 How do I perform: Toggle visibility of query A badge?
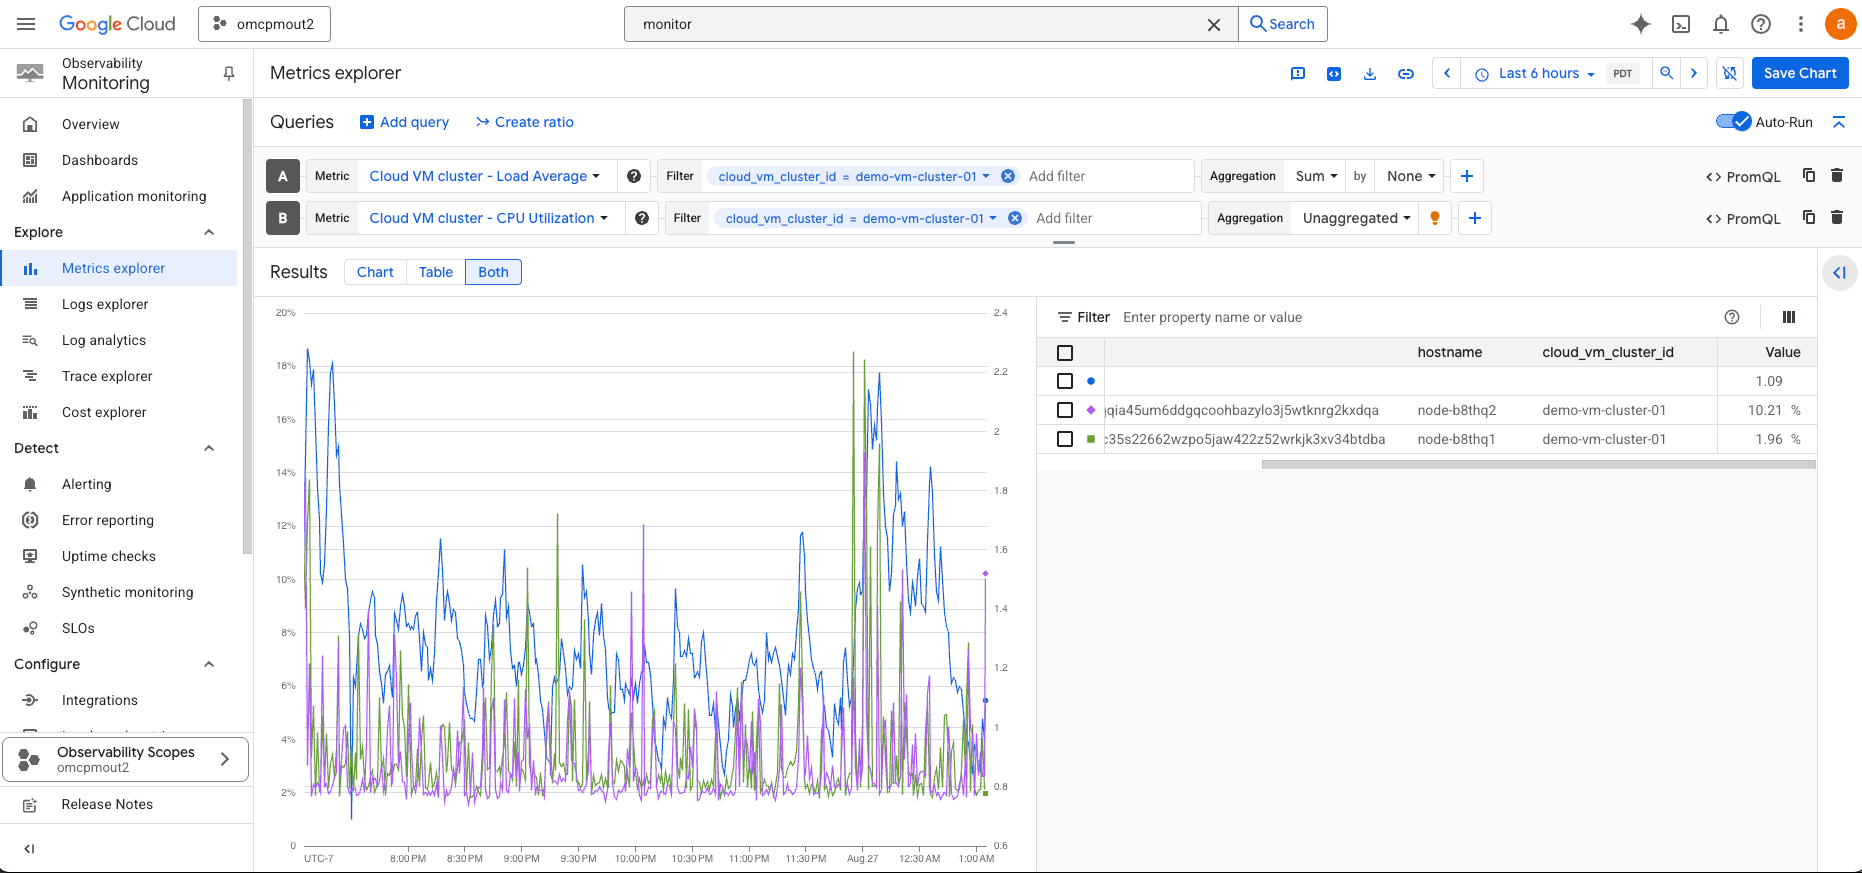[283, 176]
